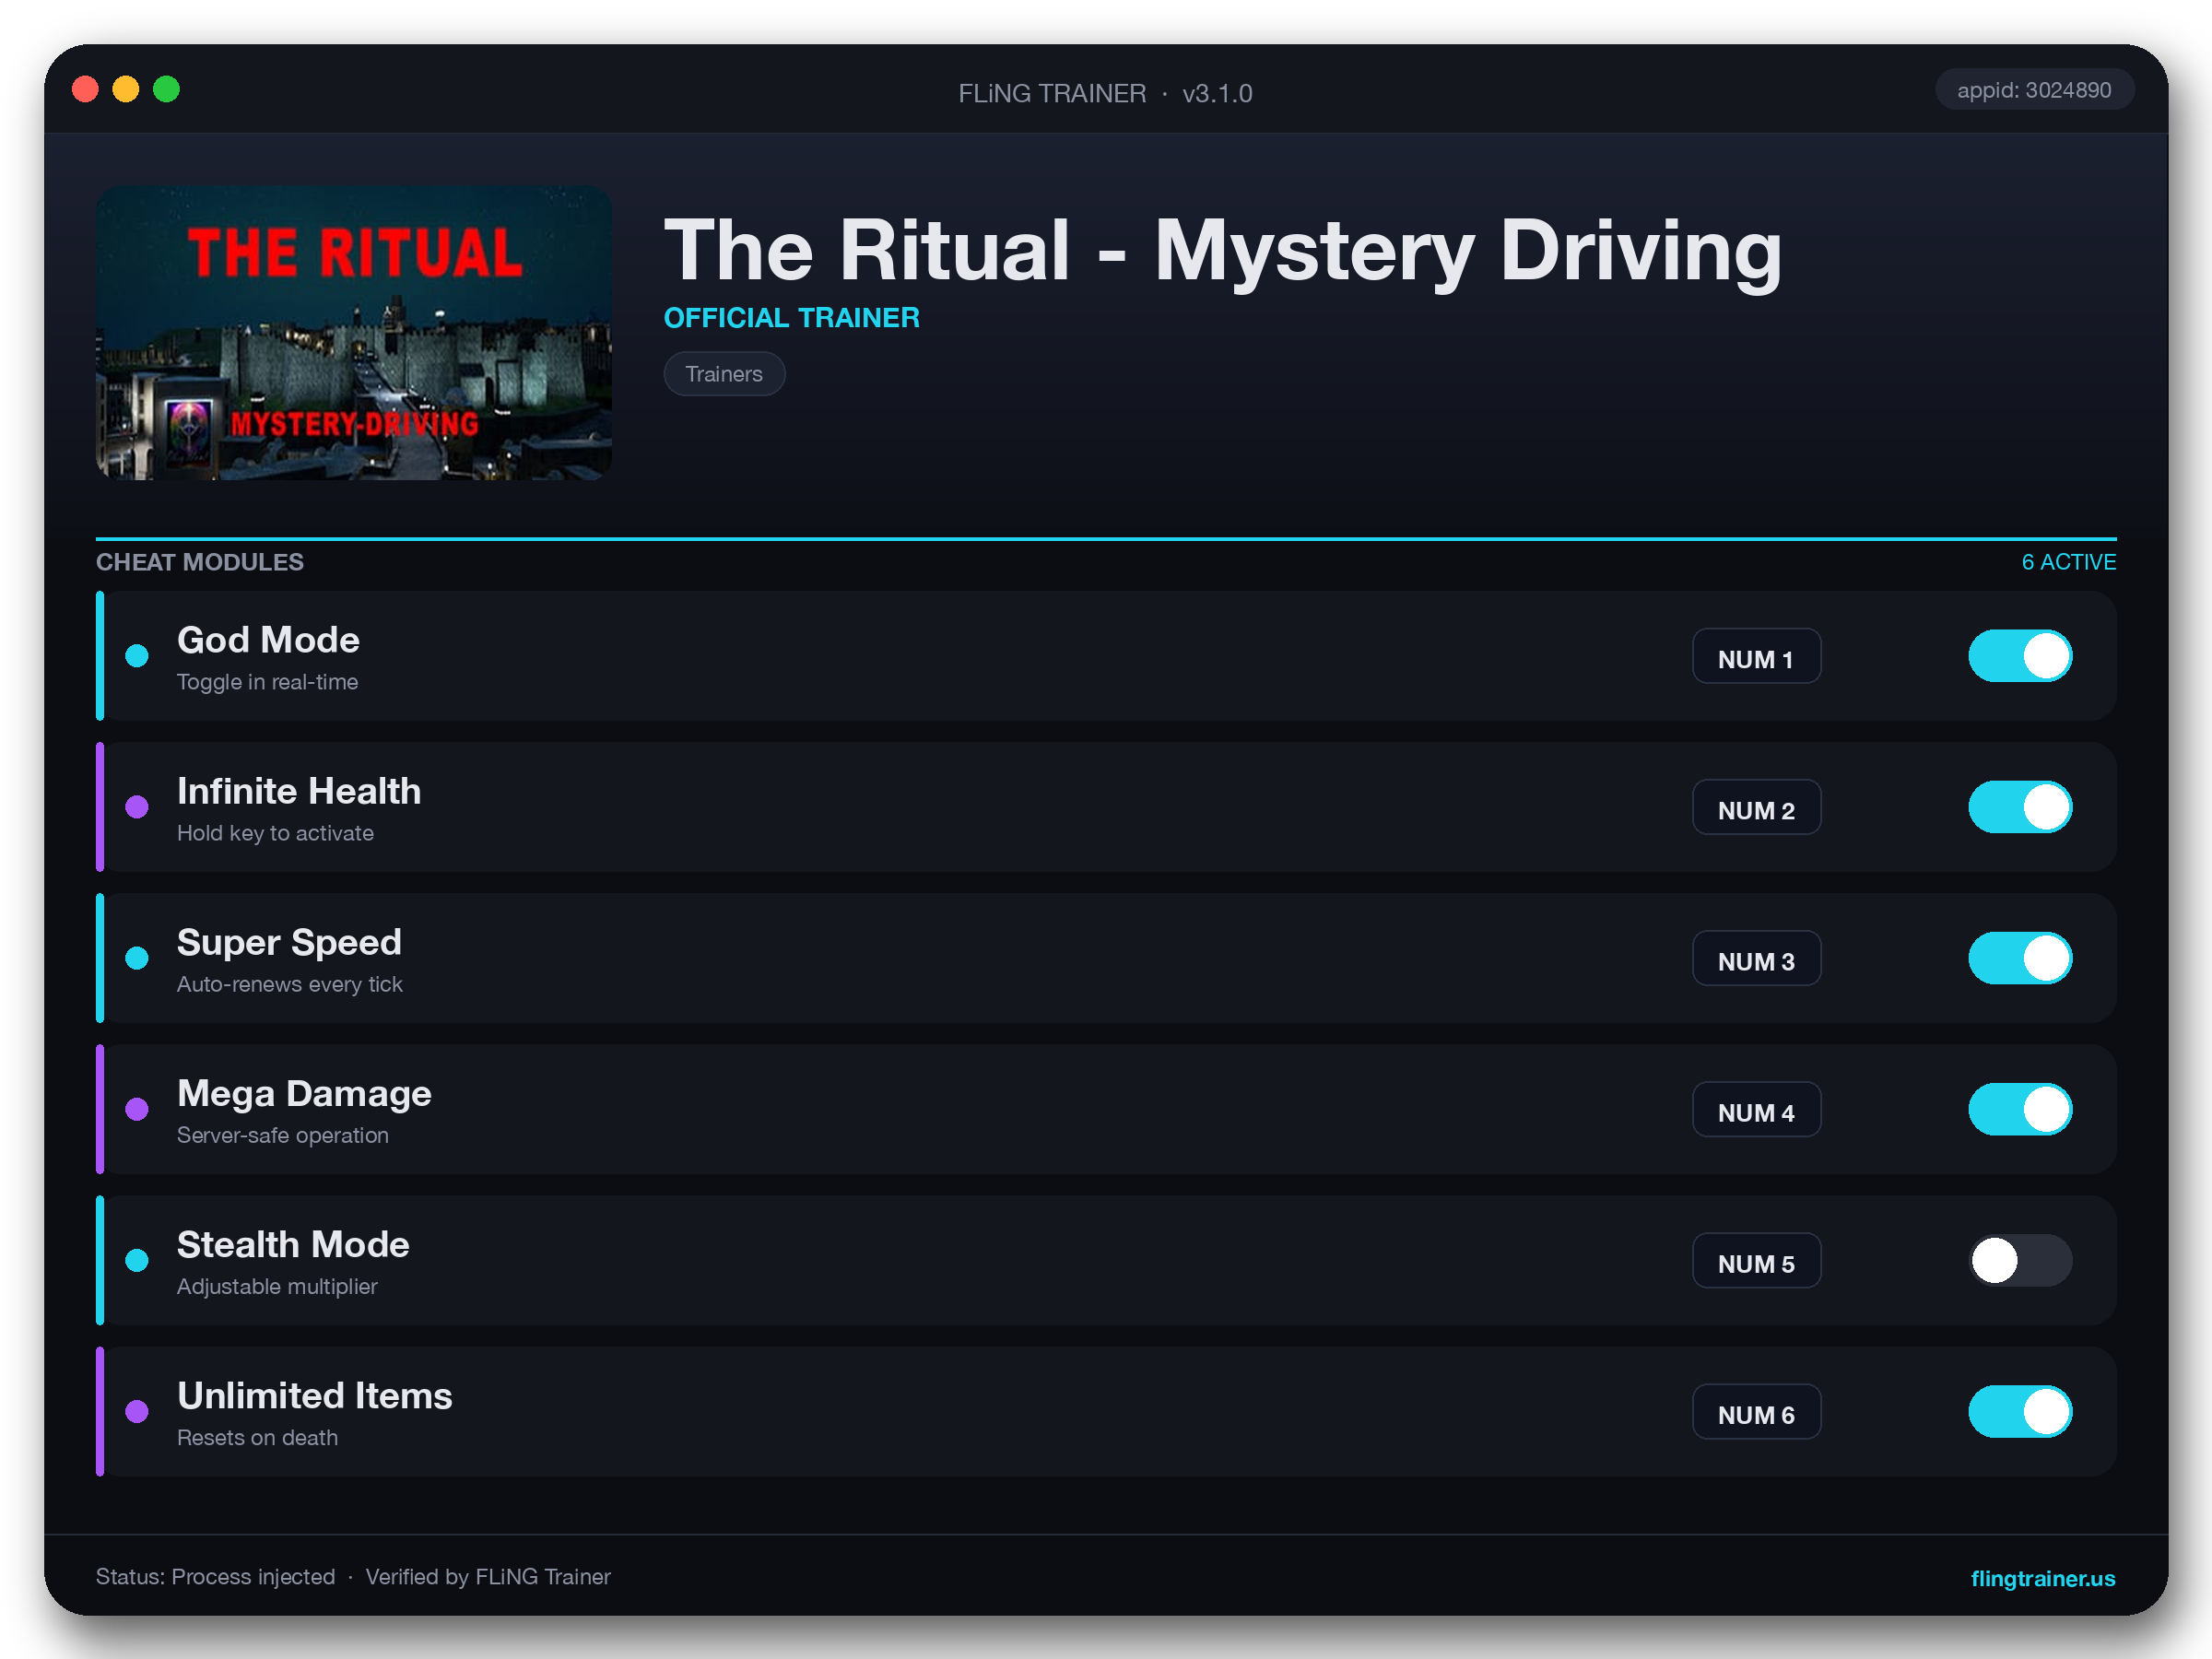
Task: Click 'Auto-renews every tick' text
Action: 290,984
